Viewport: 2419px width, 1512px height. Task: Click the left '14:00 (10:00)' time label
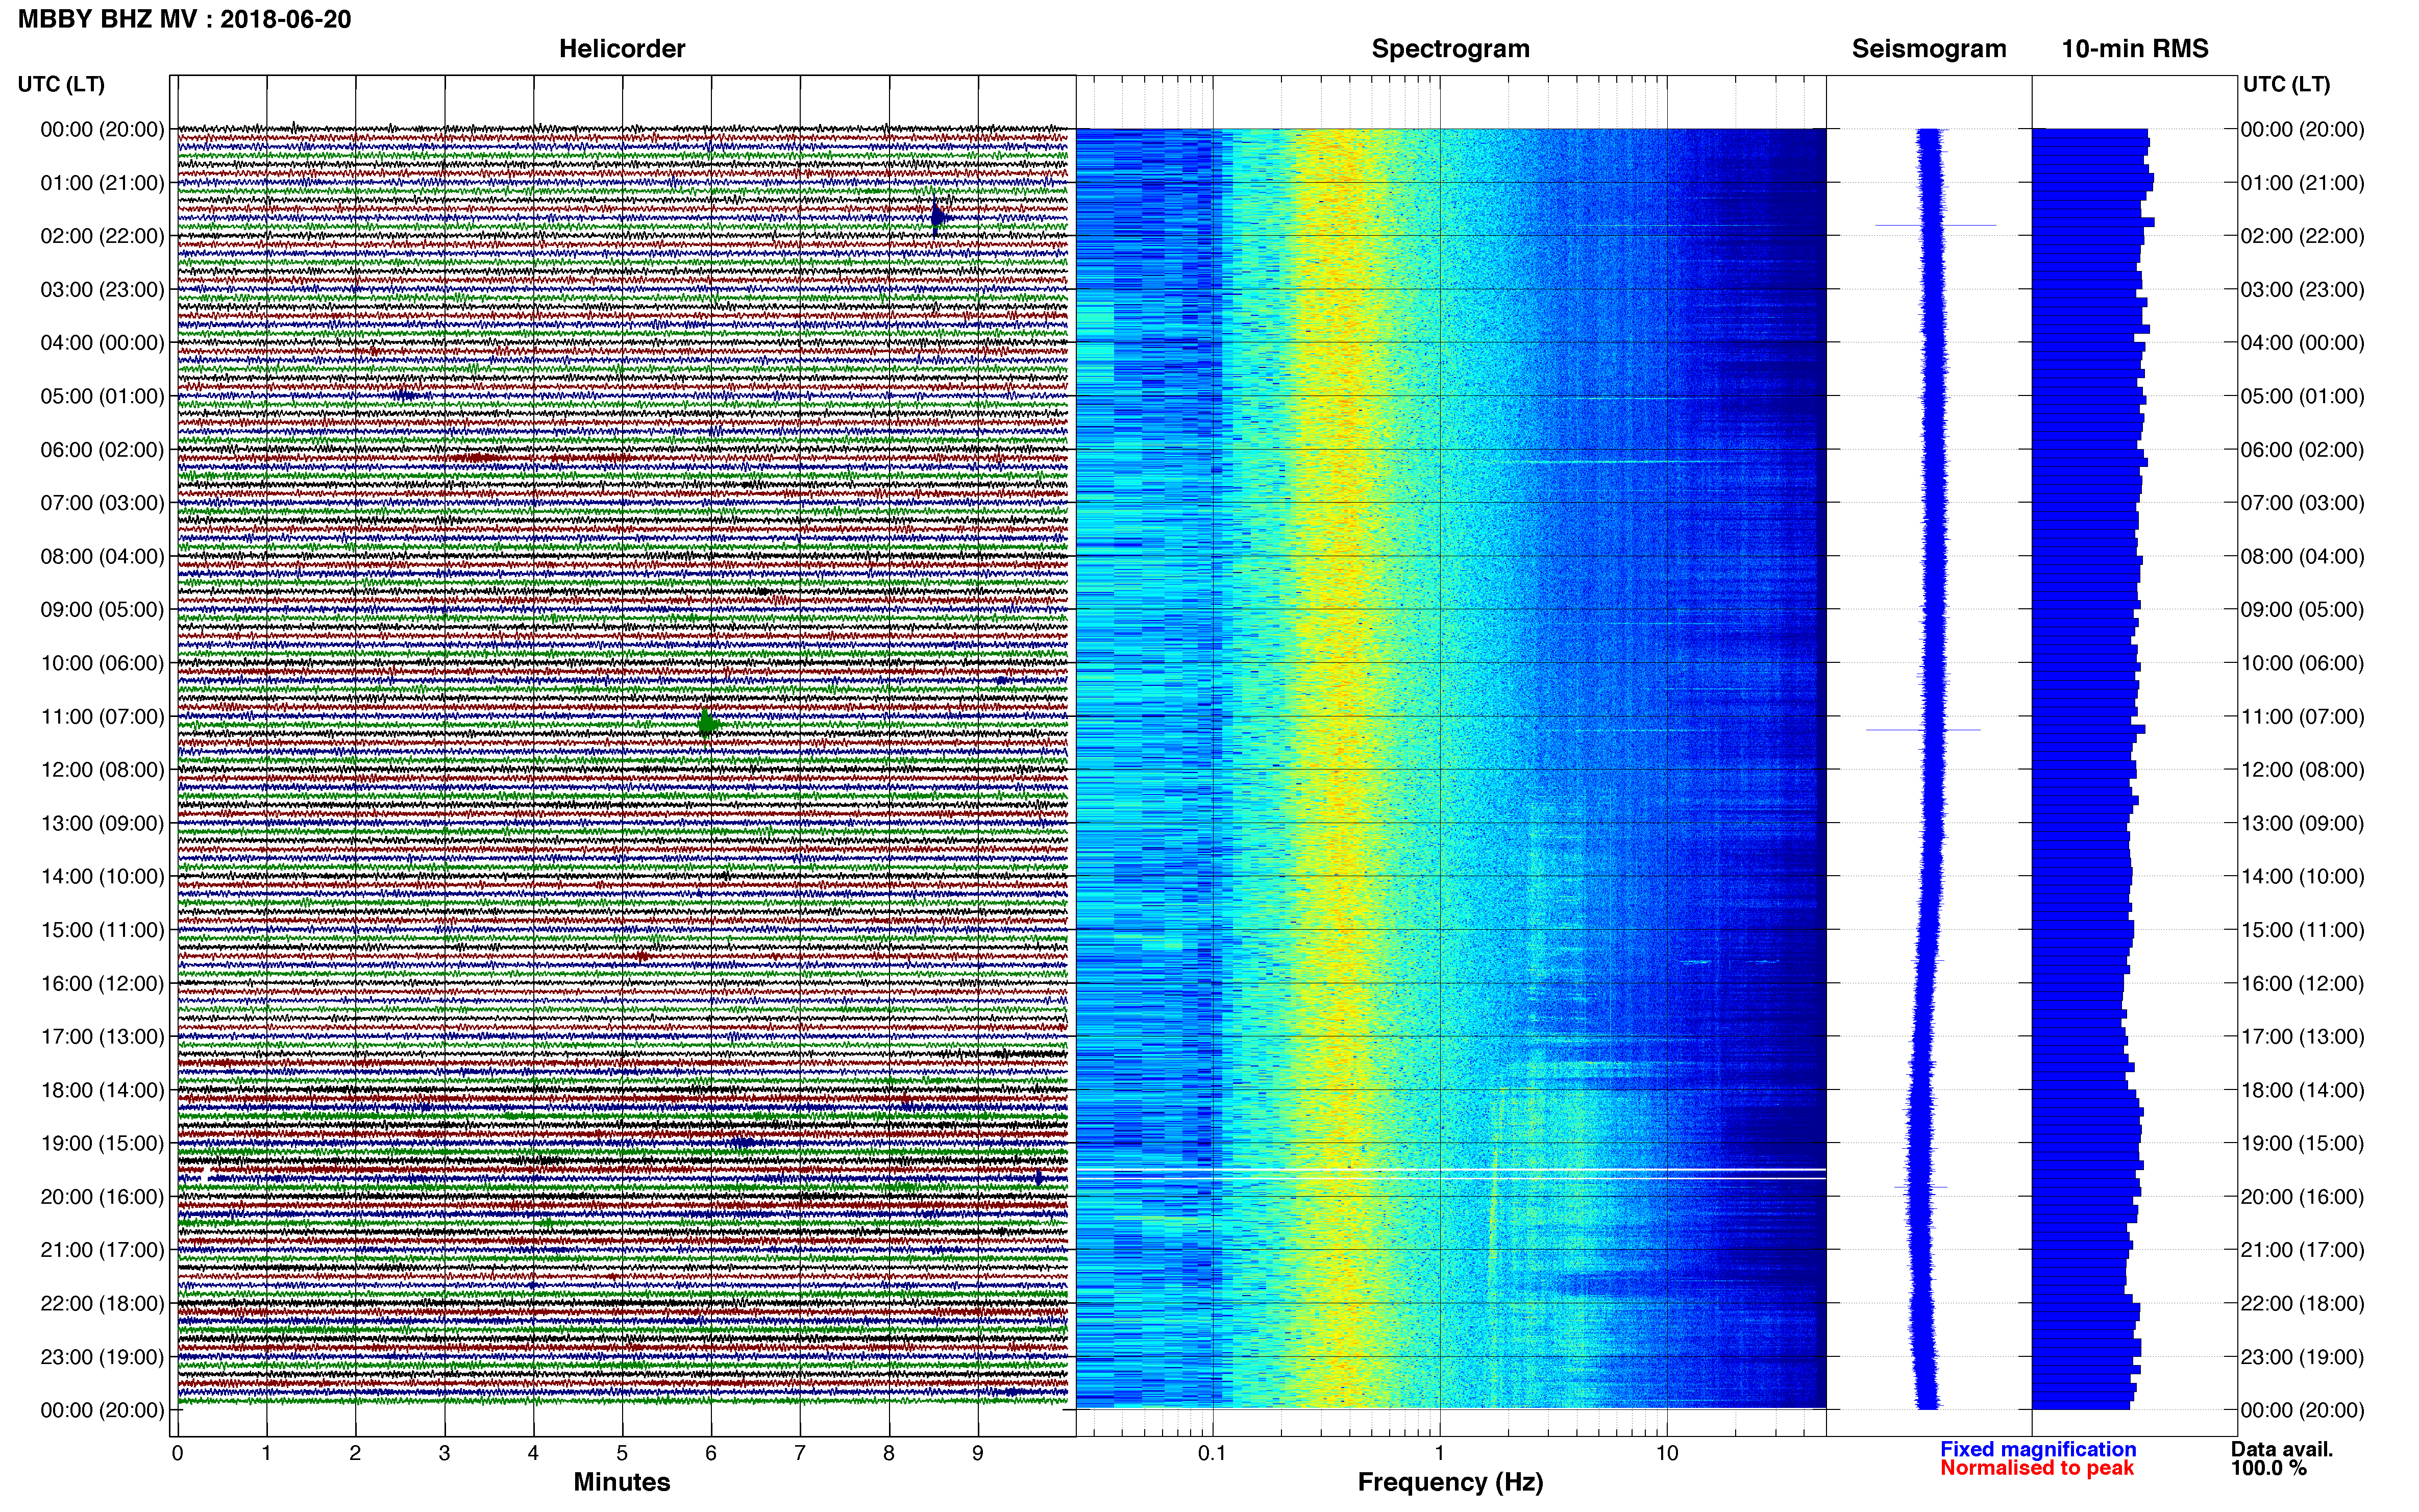(102, 876)
